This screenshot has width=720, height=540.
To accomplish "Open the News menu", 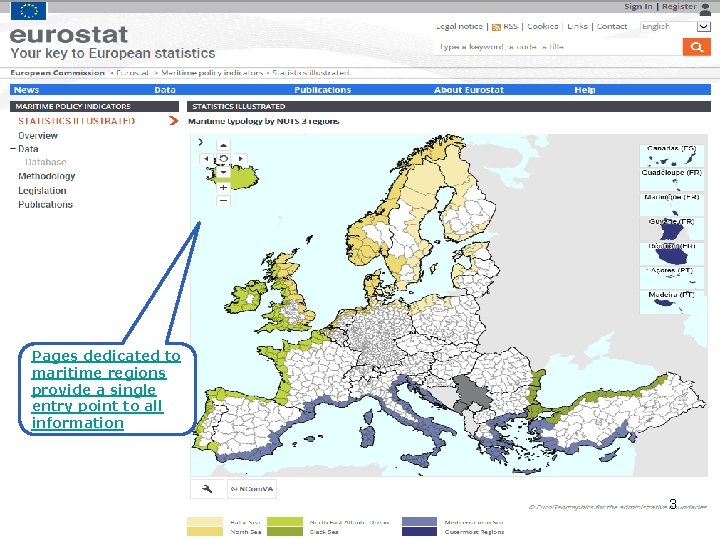I will coord(26,90).
